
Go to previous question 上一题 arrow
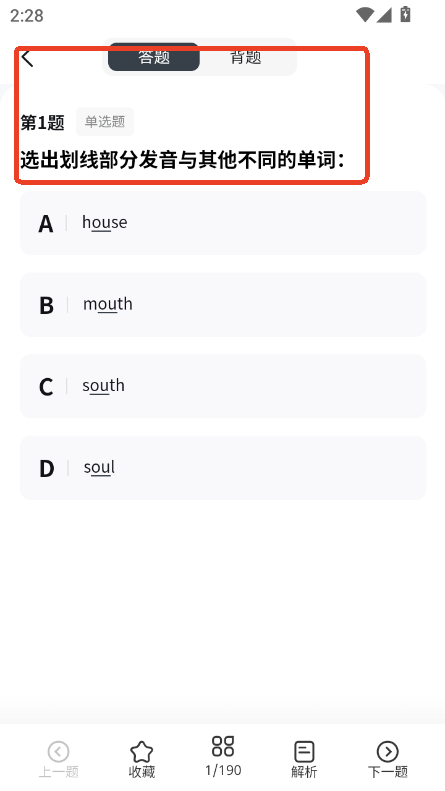click(59, 752)
